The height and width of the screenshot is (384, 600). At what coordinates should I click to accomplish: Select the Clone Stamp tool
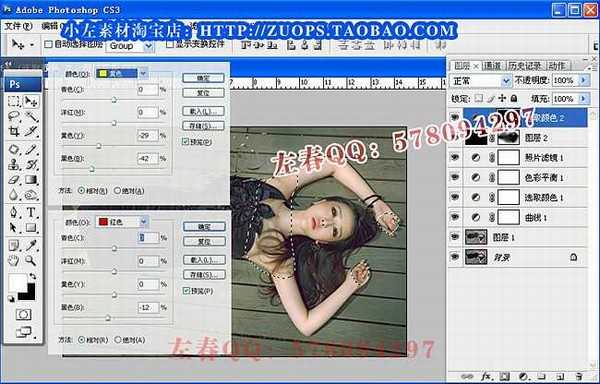click(x=14, y=165)
